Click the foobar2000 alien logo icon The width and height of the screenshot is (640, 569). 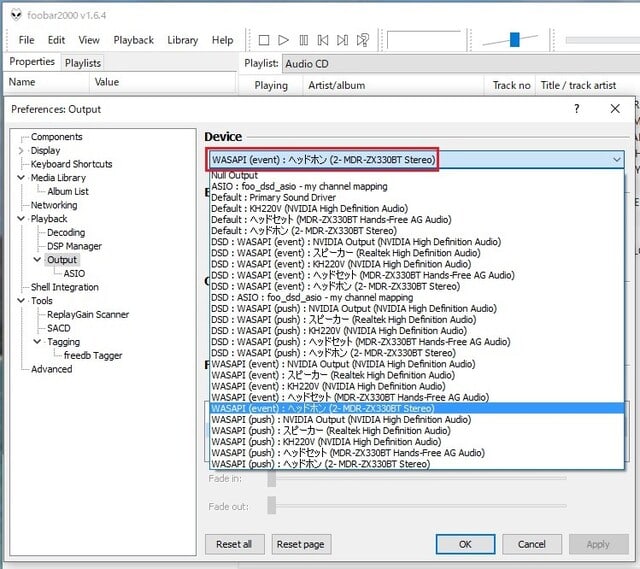16,15
